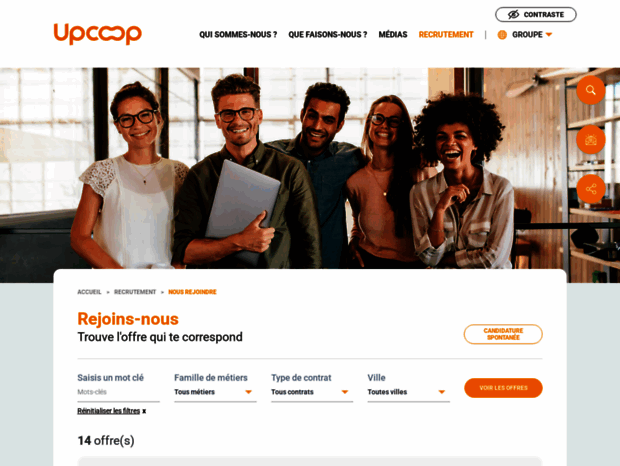Select the Recrutement menu item

[446, 35]
